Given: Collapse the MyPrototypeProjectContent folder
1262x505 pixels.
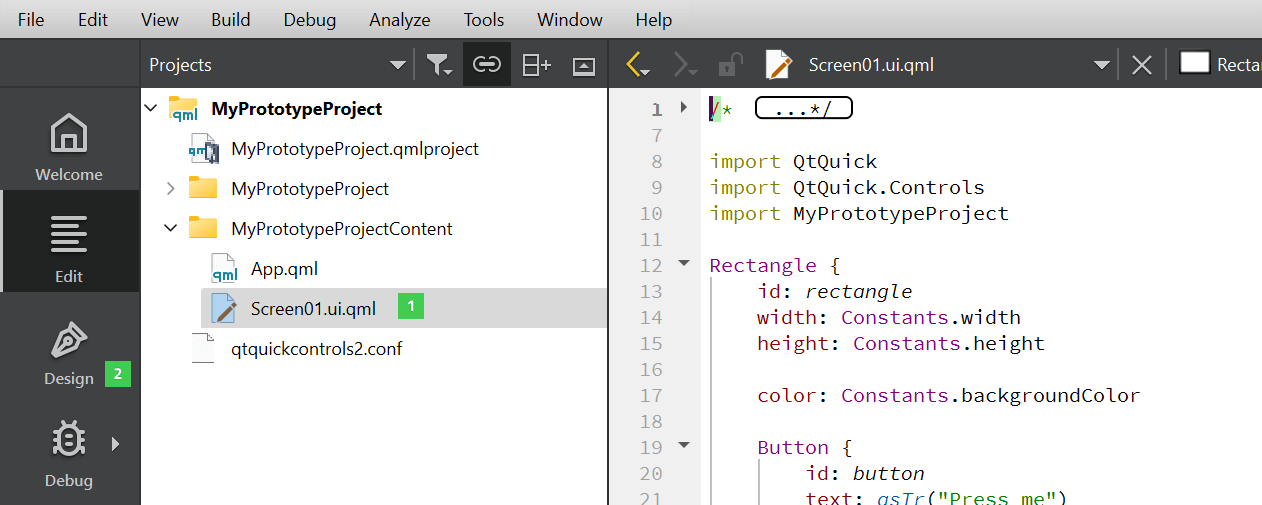Looking at the screenshot, I should [170, 228].
